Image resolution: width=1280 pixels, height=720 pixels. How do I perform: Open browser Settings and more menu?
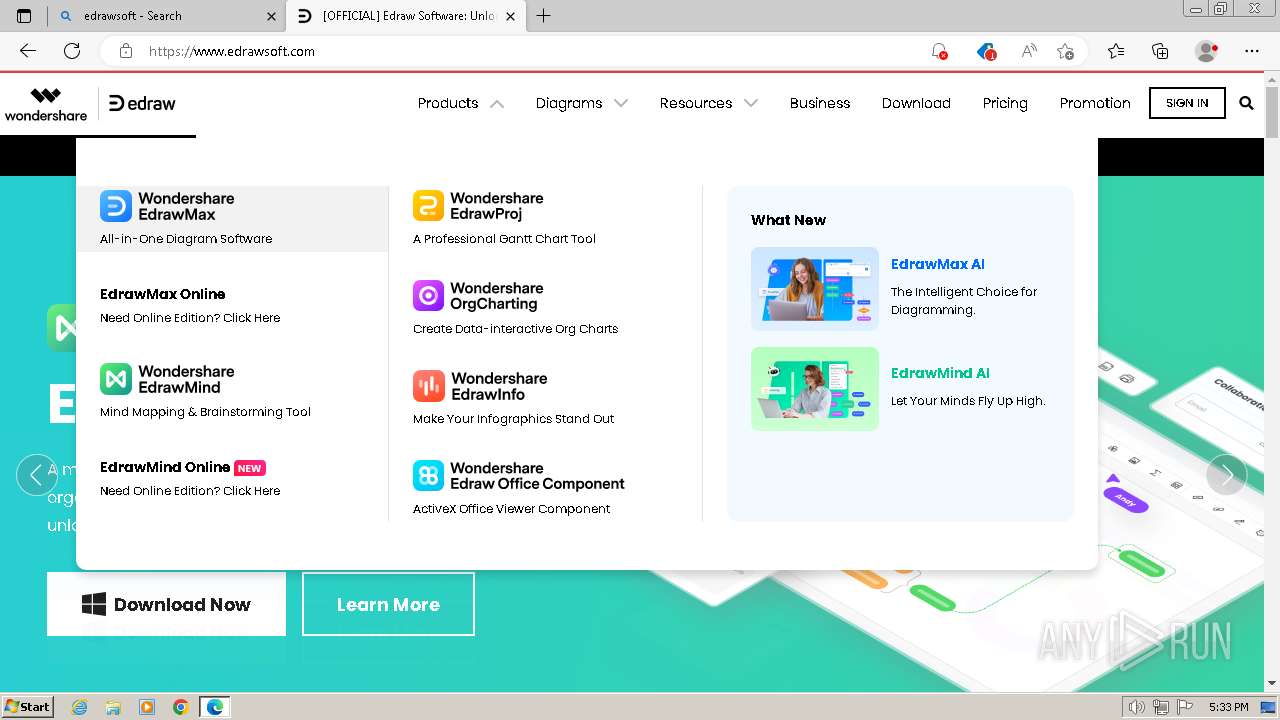(1252, 51)
